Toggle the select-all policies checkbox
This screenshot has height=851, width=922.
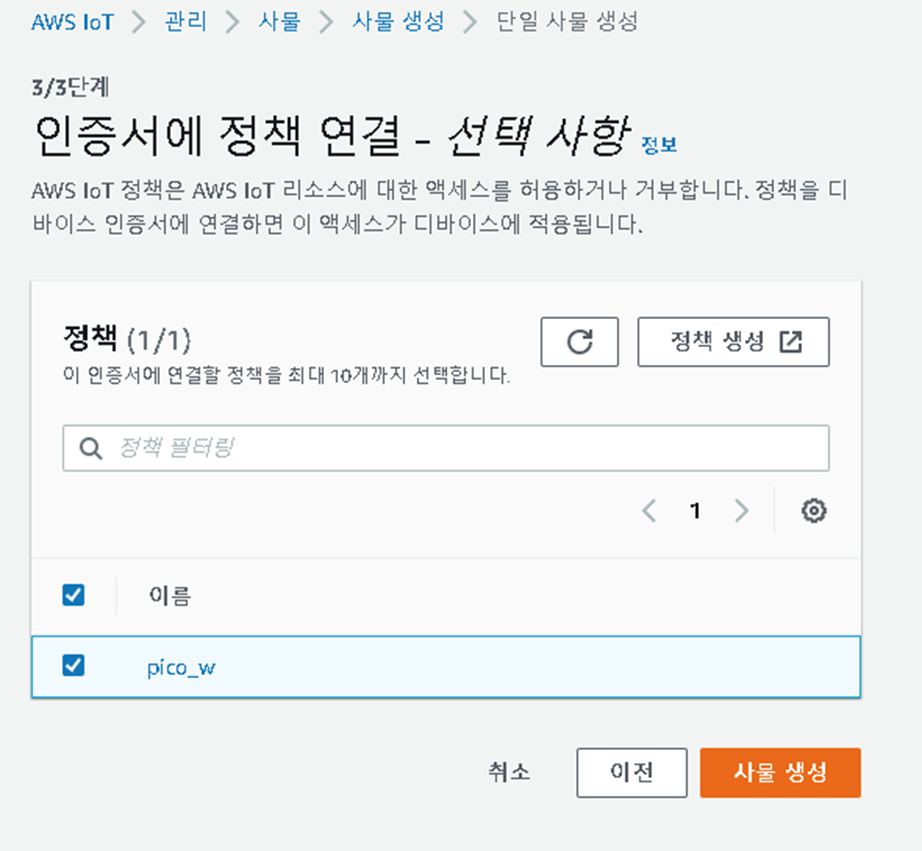(74, 595)
